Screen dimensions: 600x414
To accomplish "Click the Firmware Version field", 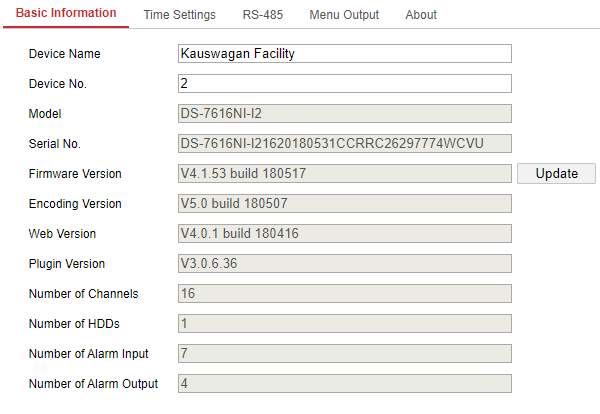I will [x=344, y=174].
